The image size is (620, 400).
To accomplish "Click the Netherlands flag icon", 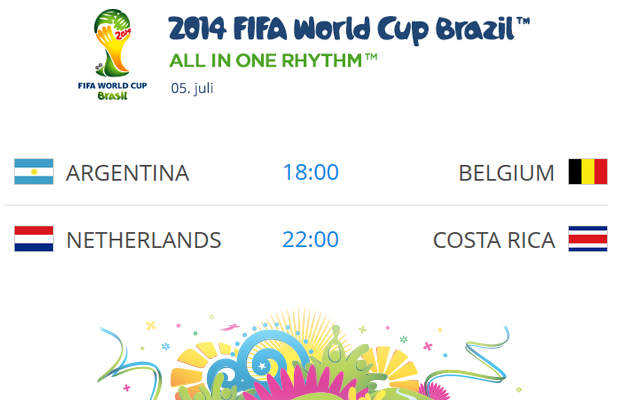I will [x=33, y=239].
